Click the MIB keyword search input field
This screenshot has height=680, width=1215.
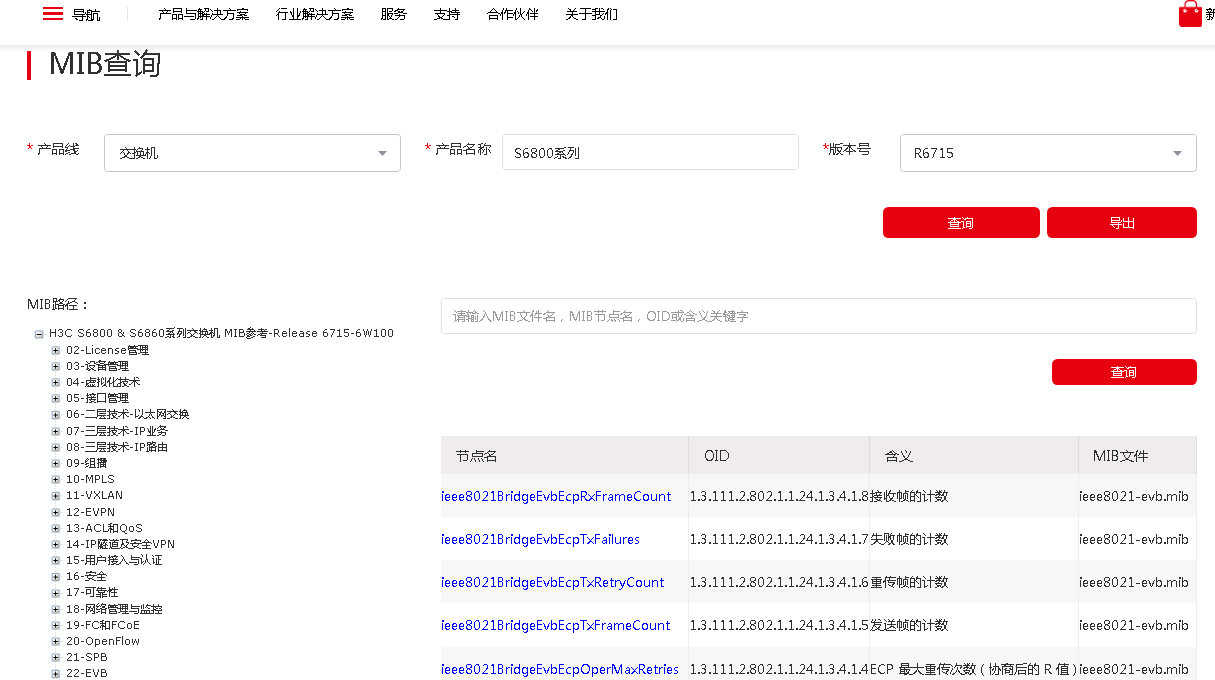point(819,316)
